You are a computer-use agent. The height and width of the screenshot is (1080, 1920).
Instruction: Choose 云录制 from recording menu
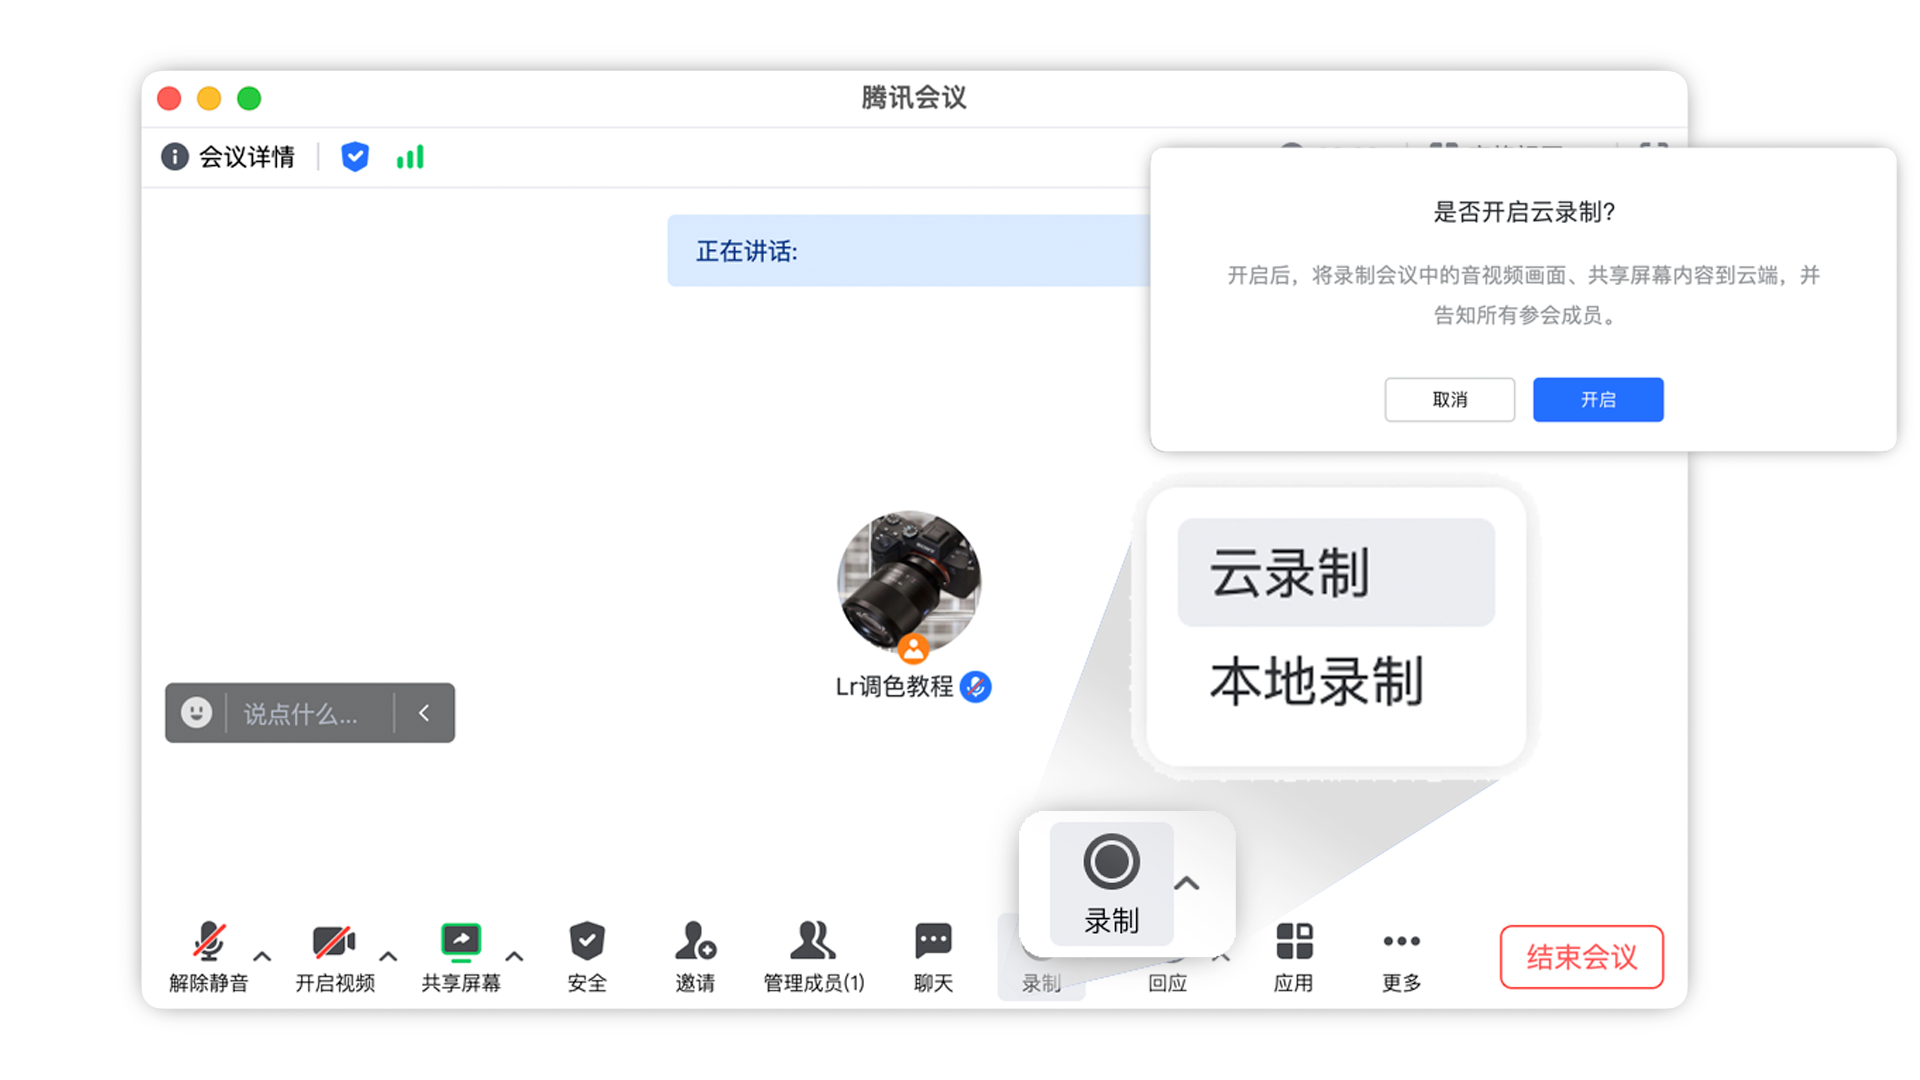(1336, 572)
